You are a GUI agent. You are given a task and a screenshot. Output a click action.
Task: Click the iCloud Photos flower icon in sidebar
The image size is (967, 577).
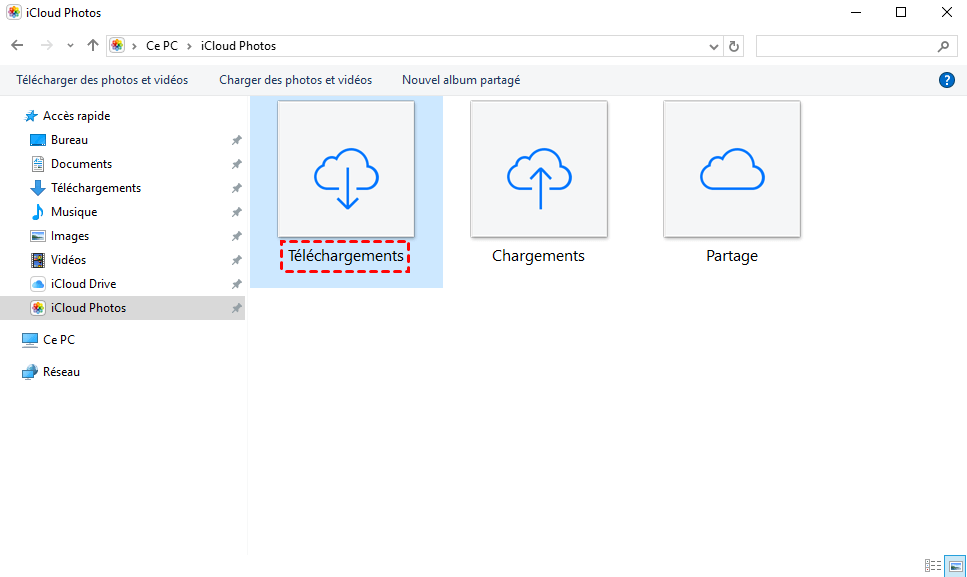tap(38, 308)
